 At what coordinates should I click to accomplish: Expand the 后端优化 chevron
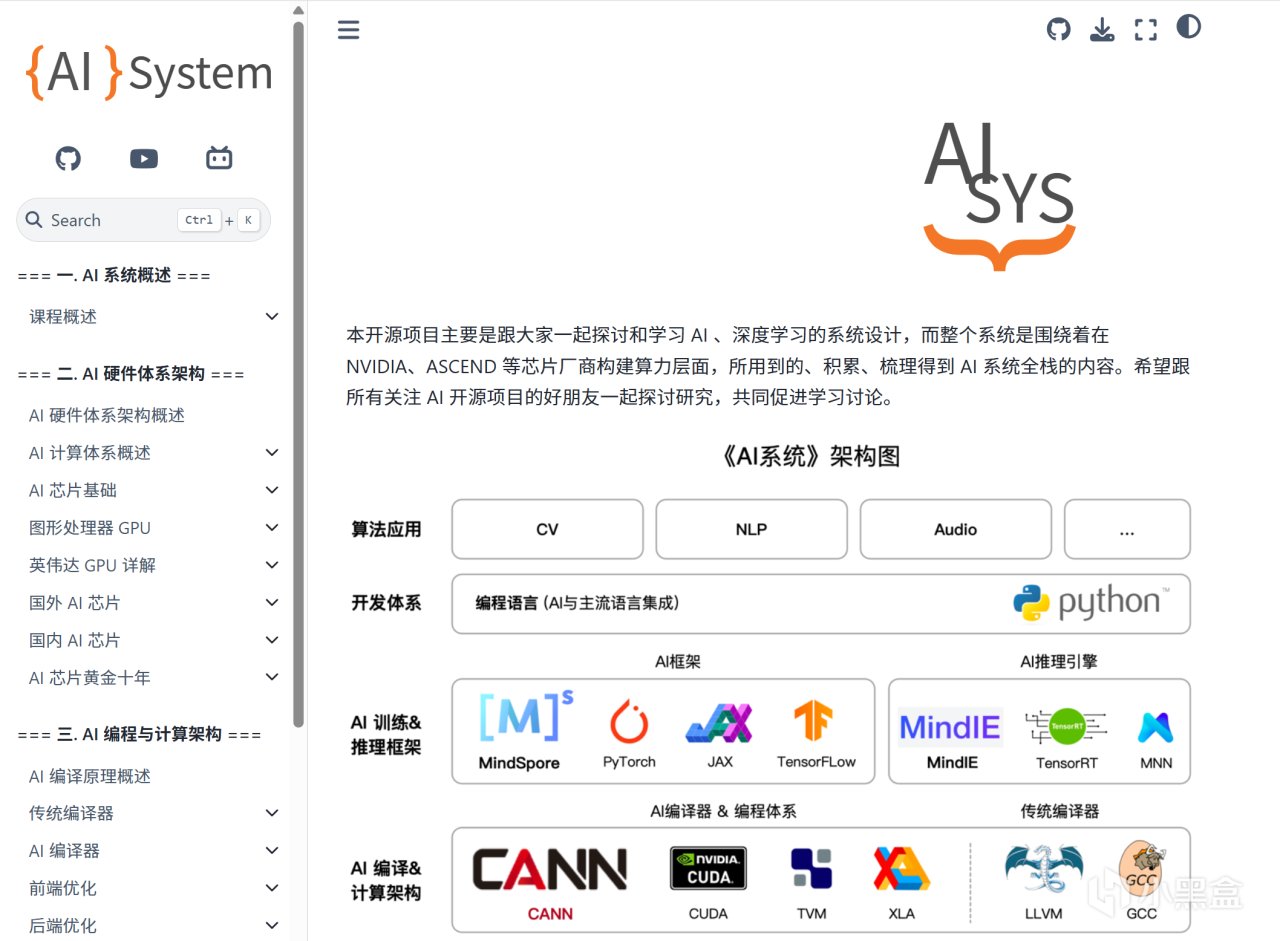coord(272,926)
